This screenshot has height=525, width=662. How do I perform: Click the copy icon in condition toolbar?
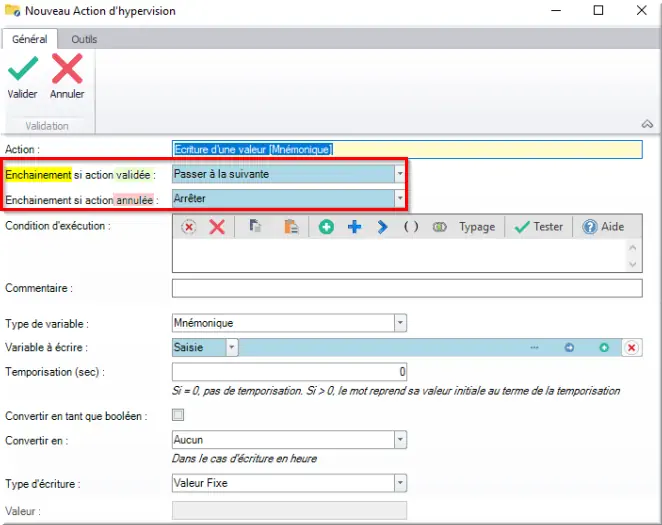point(255,227)
